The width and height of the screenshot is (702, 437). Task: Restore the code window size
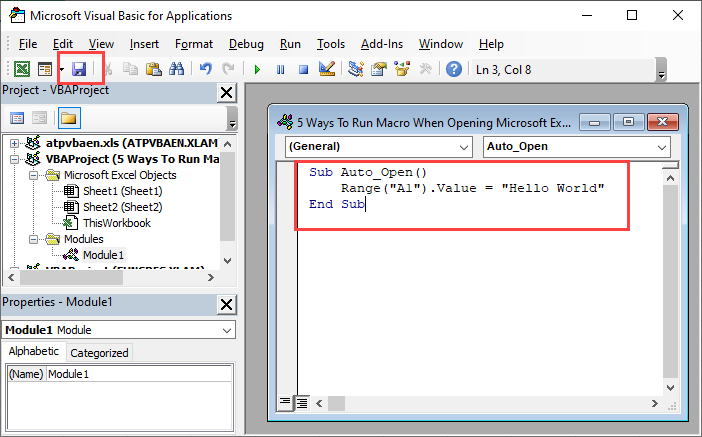pyautogui.click(x=629, y=122)
